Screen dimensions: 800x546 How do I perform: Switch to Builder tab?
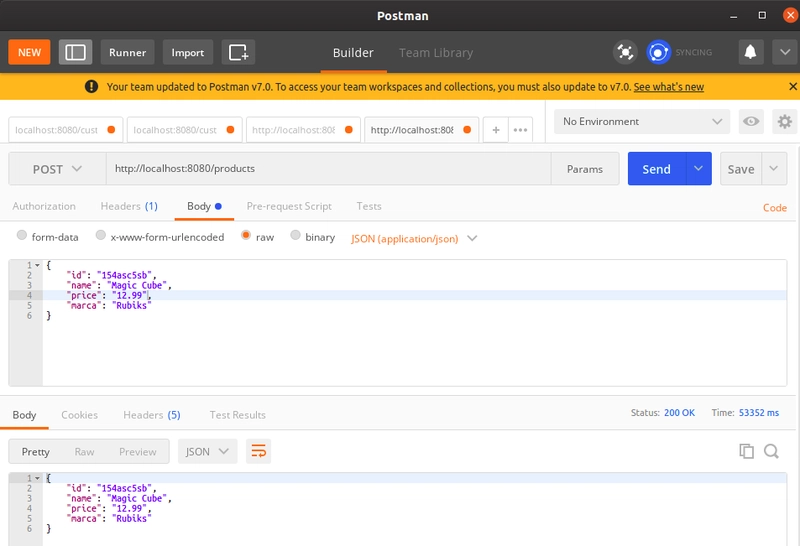(x=353, y=53)
